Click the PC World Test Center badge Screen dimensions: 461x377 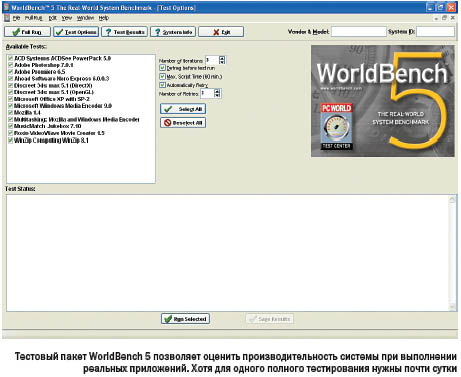337,126
